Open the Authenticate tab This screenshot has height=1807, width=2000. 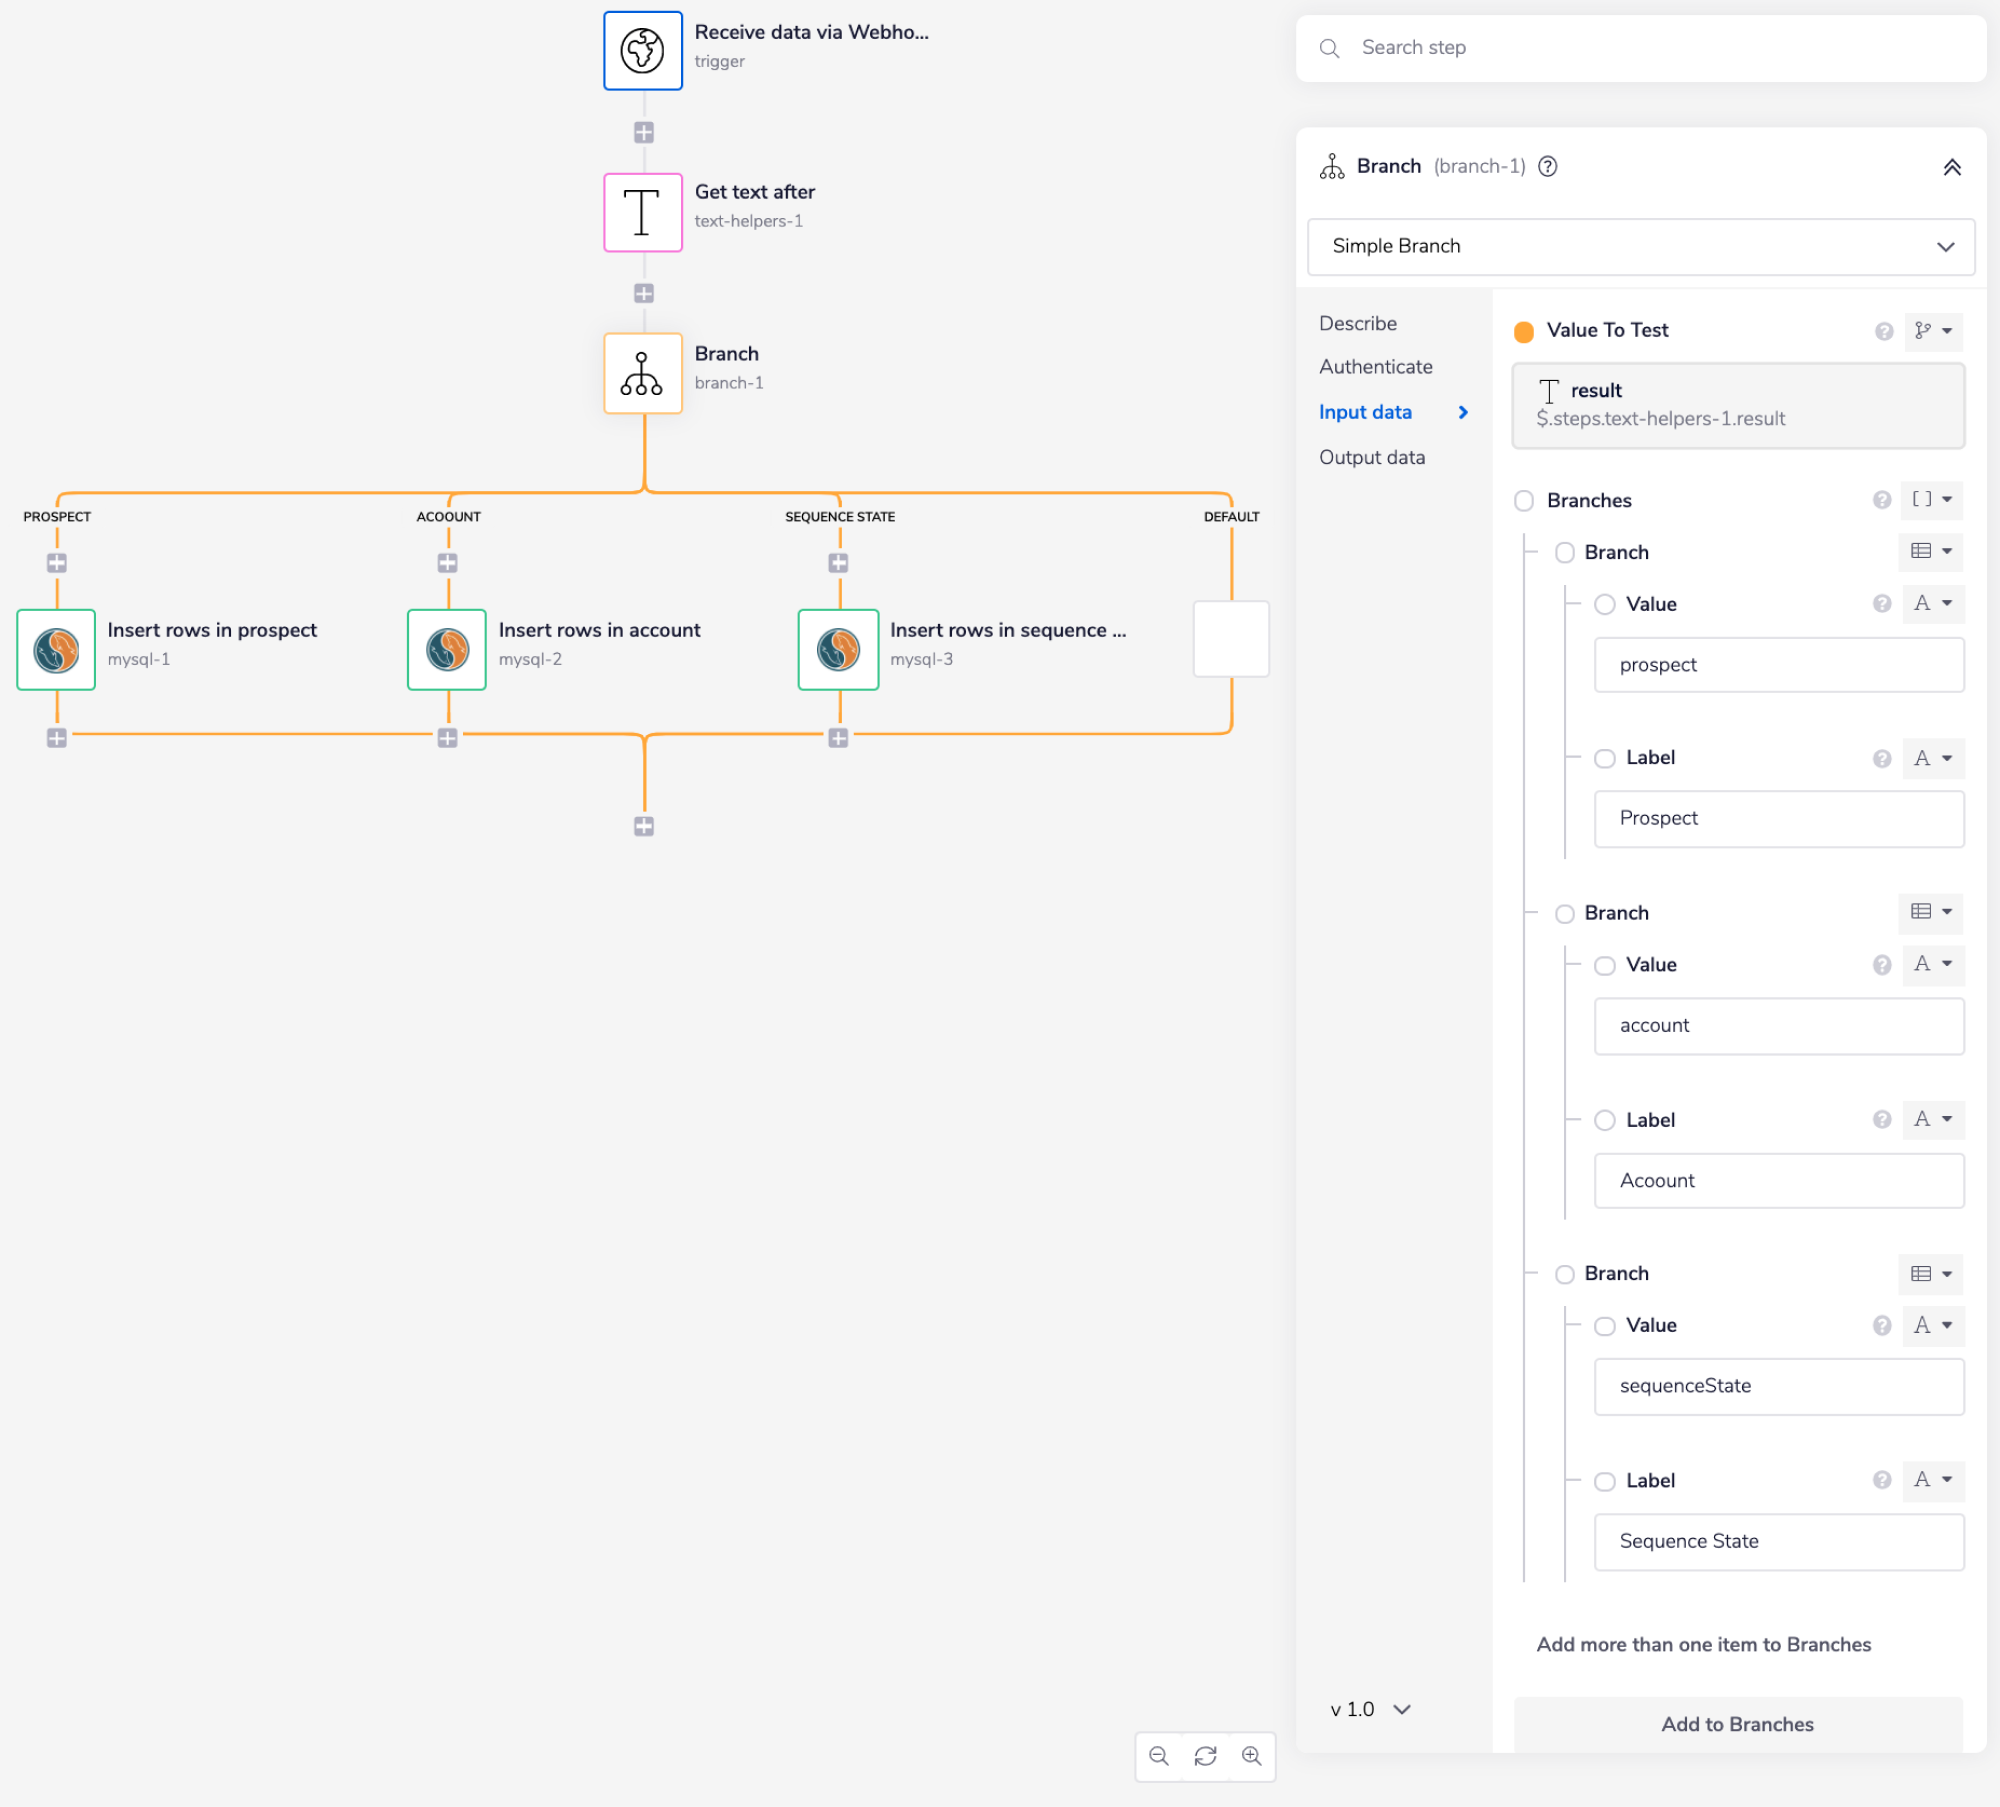click(x=1375, y=367)
